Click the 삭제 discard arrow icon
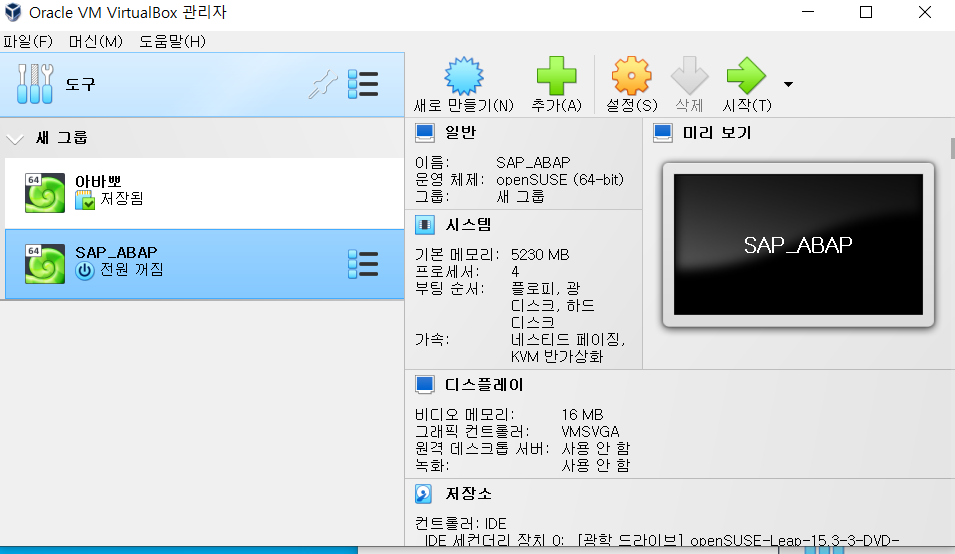 tap(689, 76)
